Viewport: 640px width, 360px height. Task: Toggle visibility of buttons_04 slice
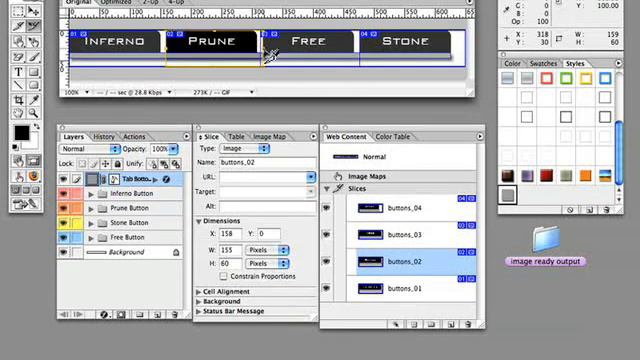tap(327, 208)
